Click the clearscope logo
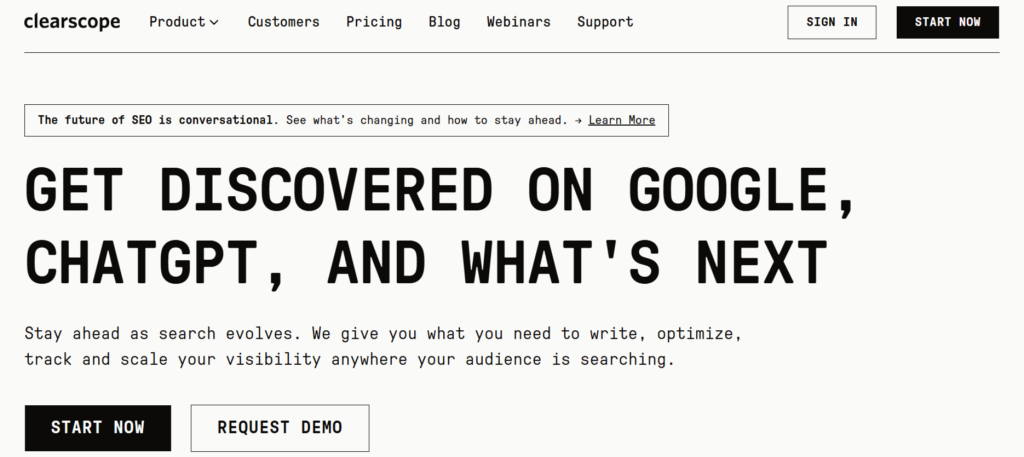Screen dimensions: 1024x457 coord(72,21)
